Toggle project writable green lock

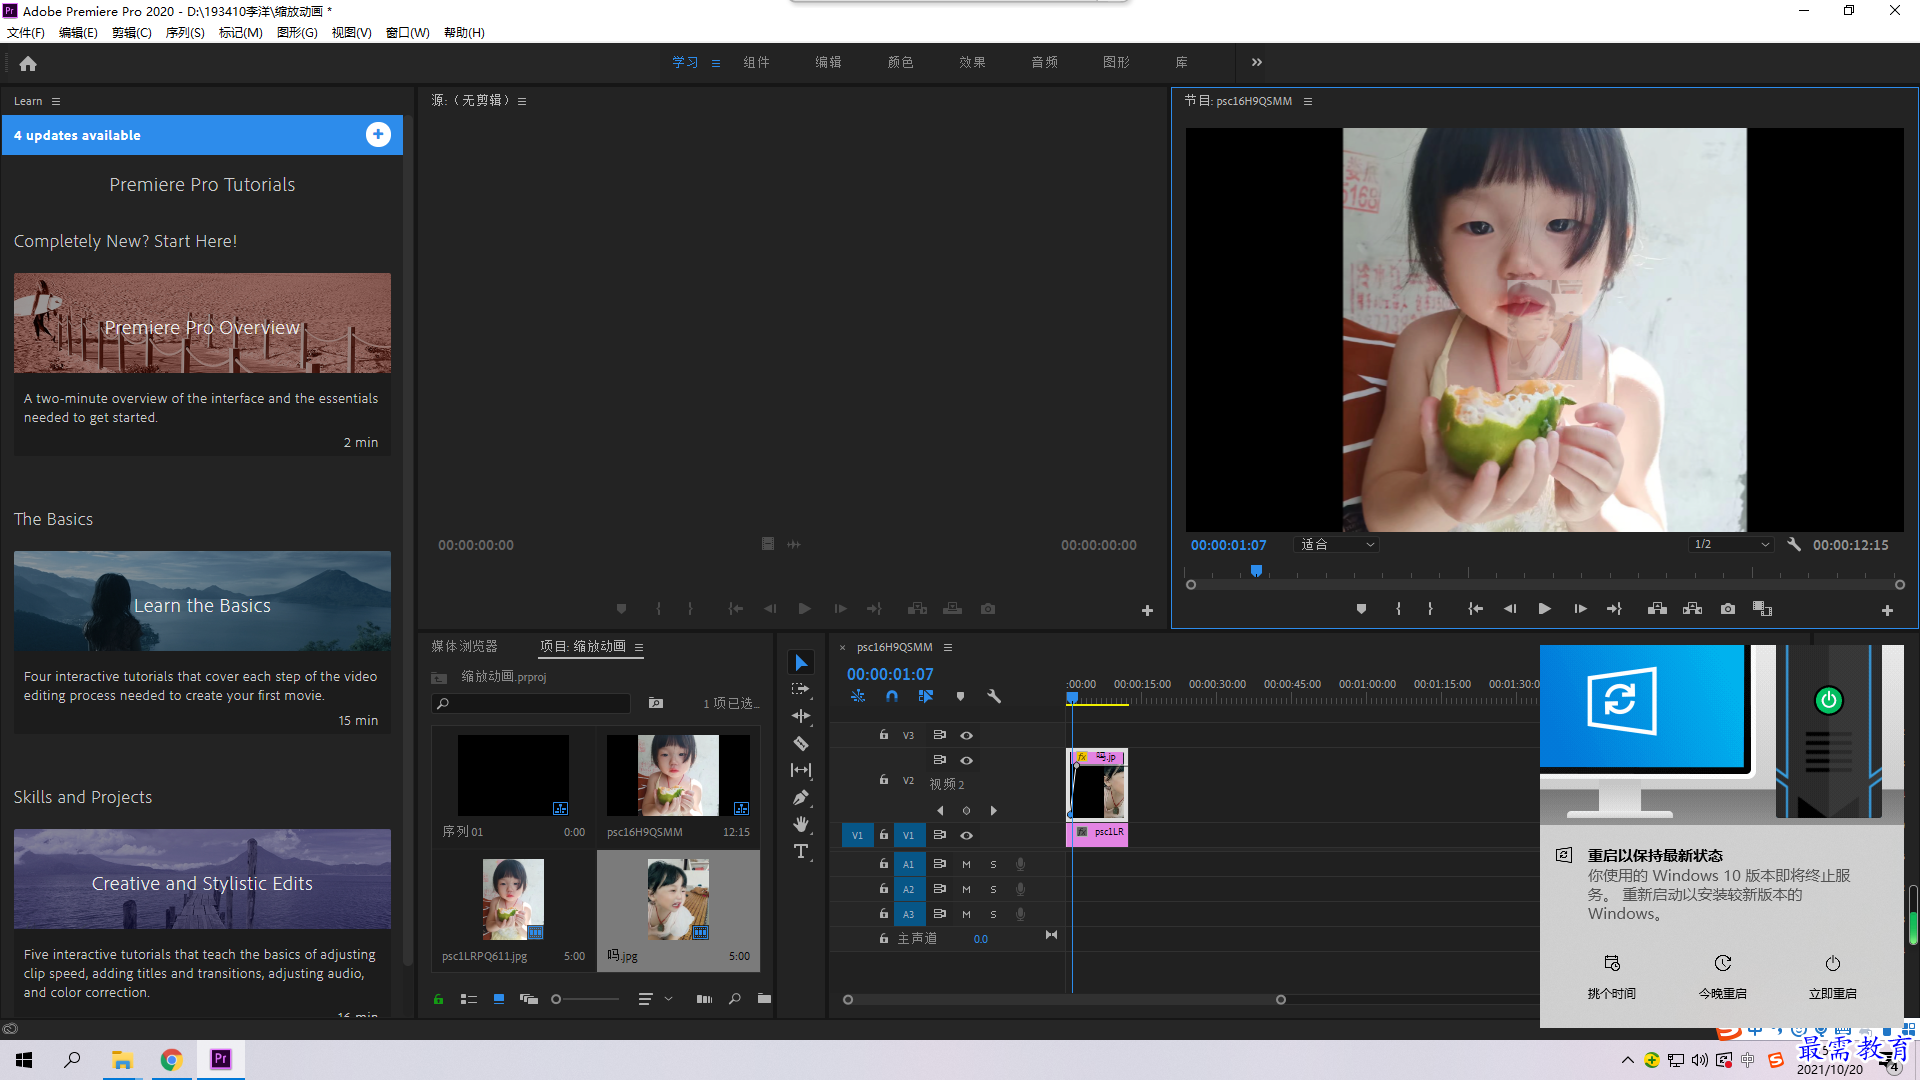point(438,999)
